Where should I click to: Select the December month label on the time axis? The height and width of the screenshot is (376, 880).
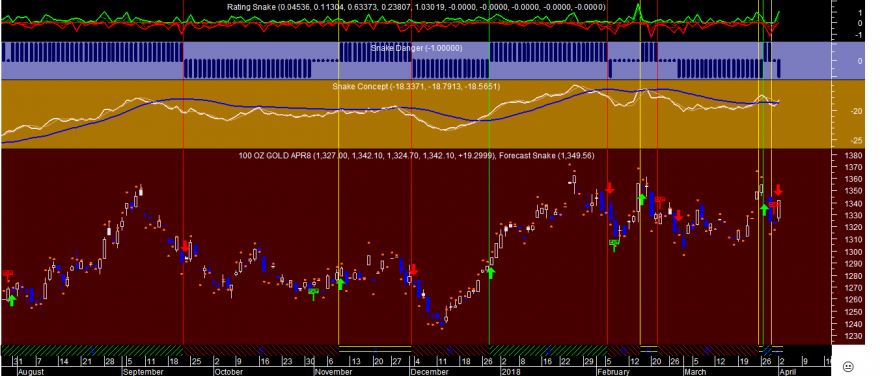click(431, 372)
